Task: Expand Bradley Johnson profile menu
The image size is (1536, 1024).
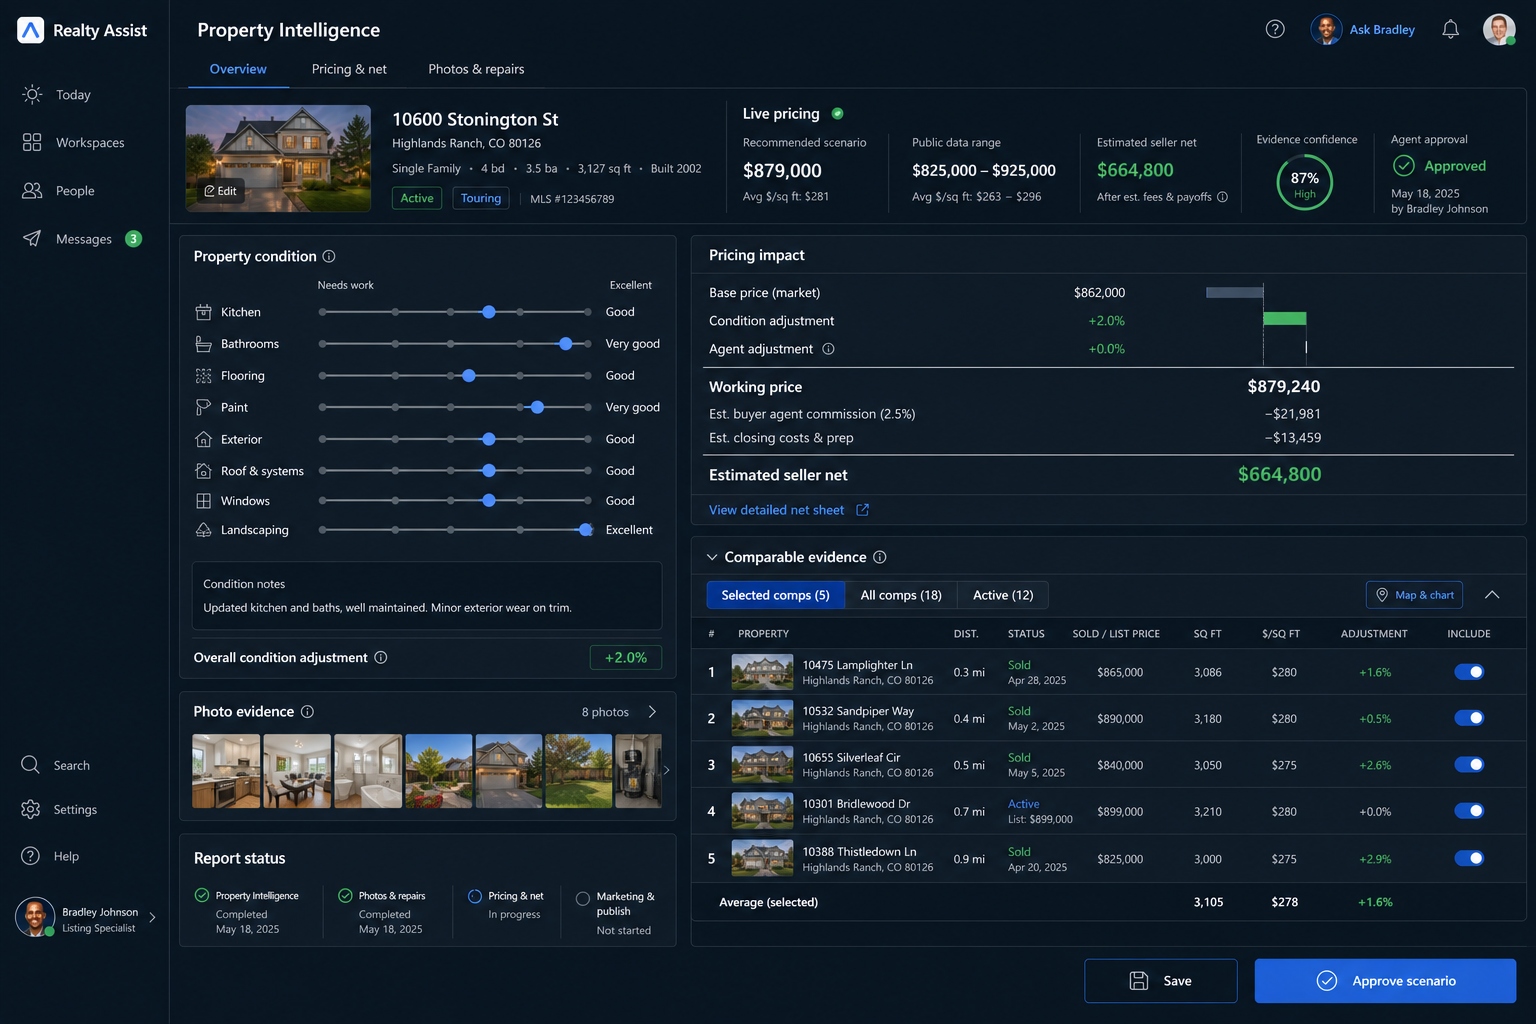Action: click(152, 917)
